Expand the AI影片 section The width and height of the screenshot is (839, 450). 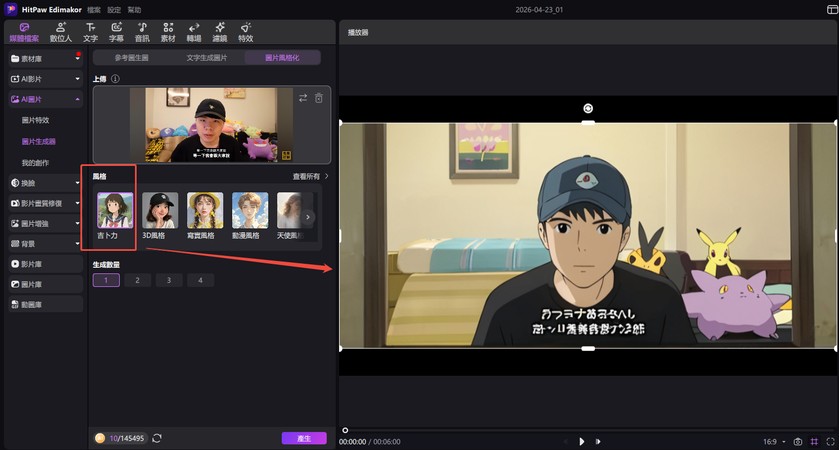click(x=78, y=79)
